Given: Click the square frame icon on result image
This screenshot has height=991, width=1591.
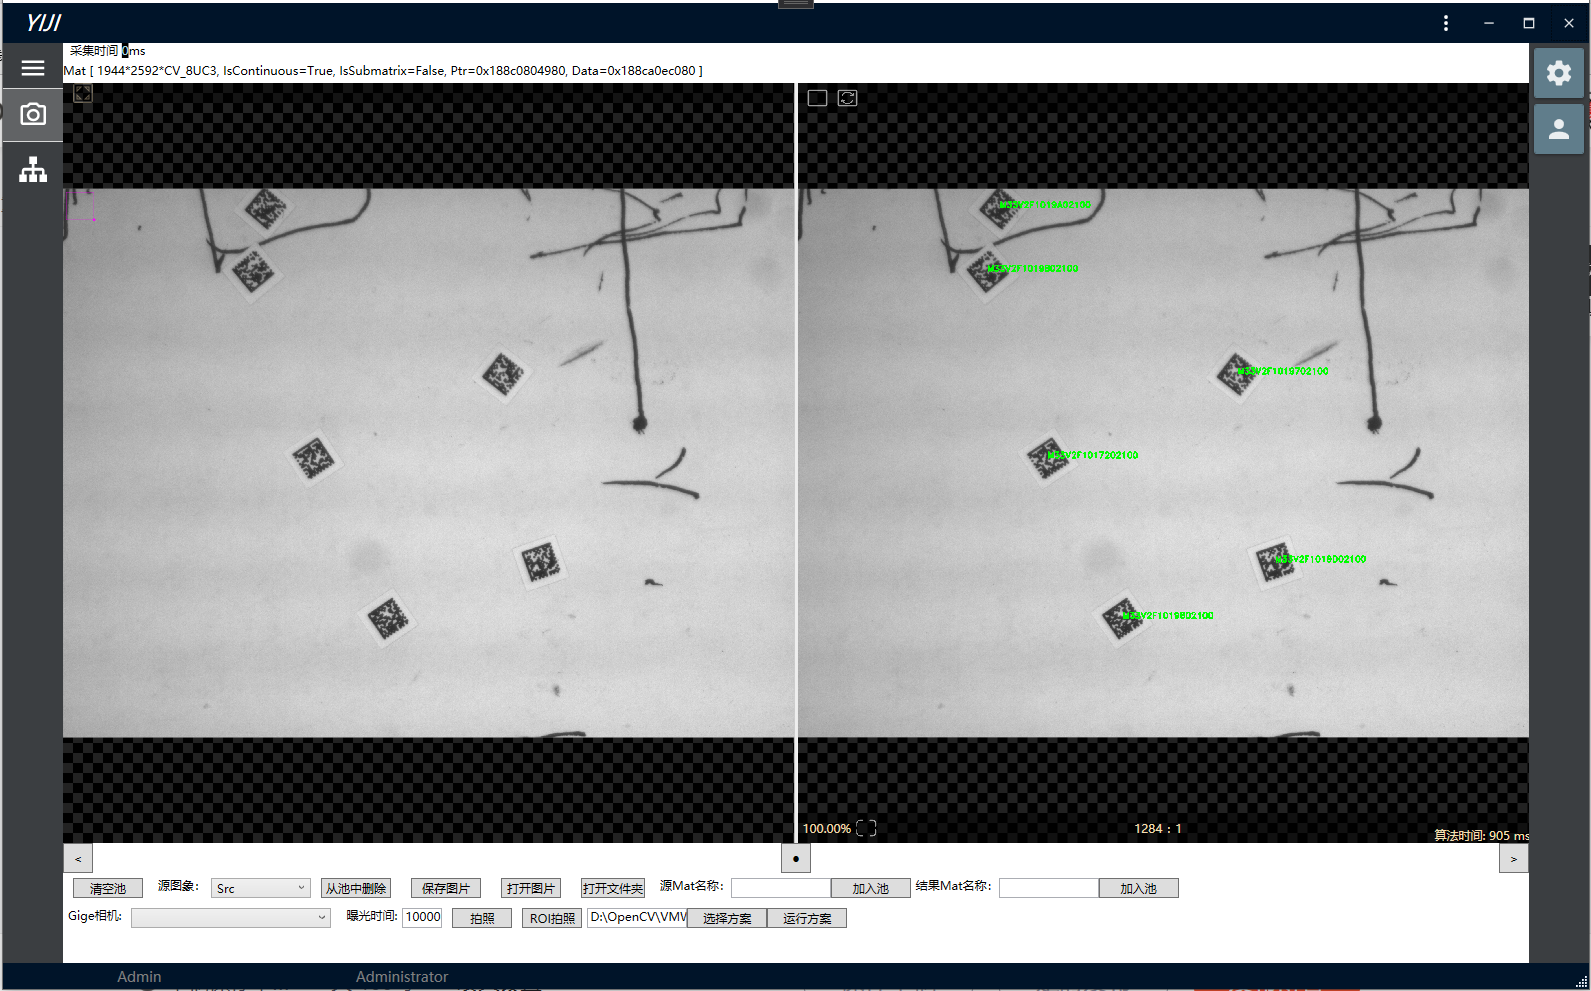Looking at the screenshot, I should [x=817, y=98].
